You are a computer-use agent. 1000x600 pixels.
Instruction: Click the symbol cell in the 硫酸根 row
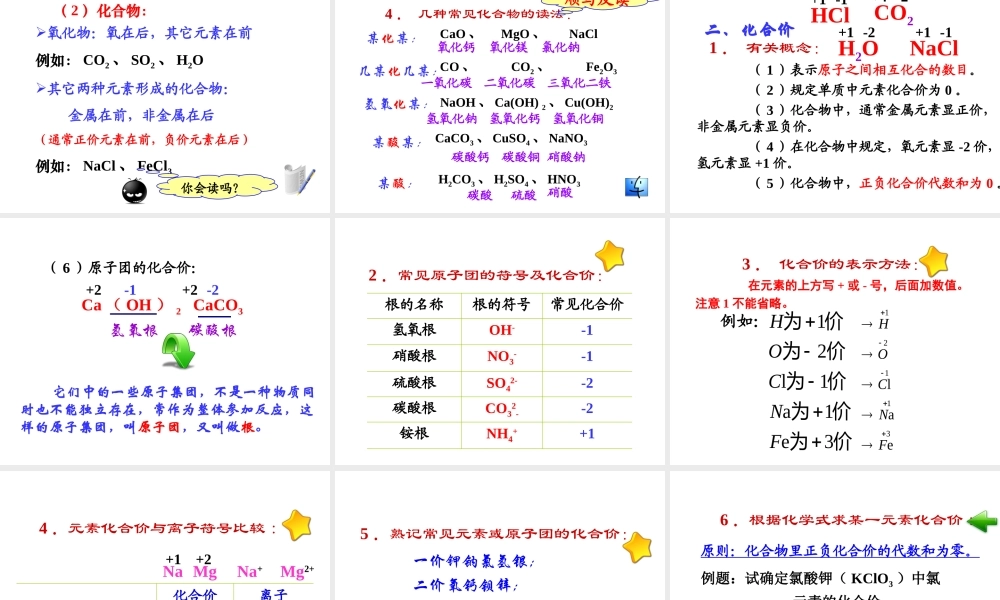(x=502, y=383)
